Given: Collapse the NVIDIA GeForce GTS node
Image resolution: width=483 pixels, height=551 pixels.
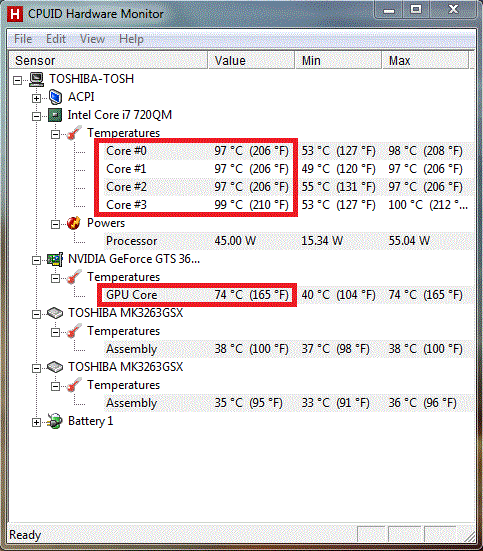Looking at the screenshot, I should tap(36, 260).
